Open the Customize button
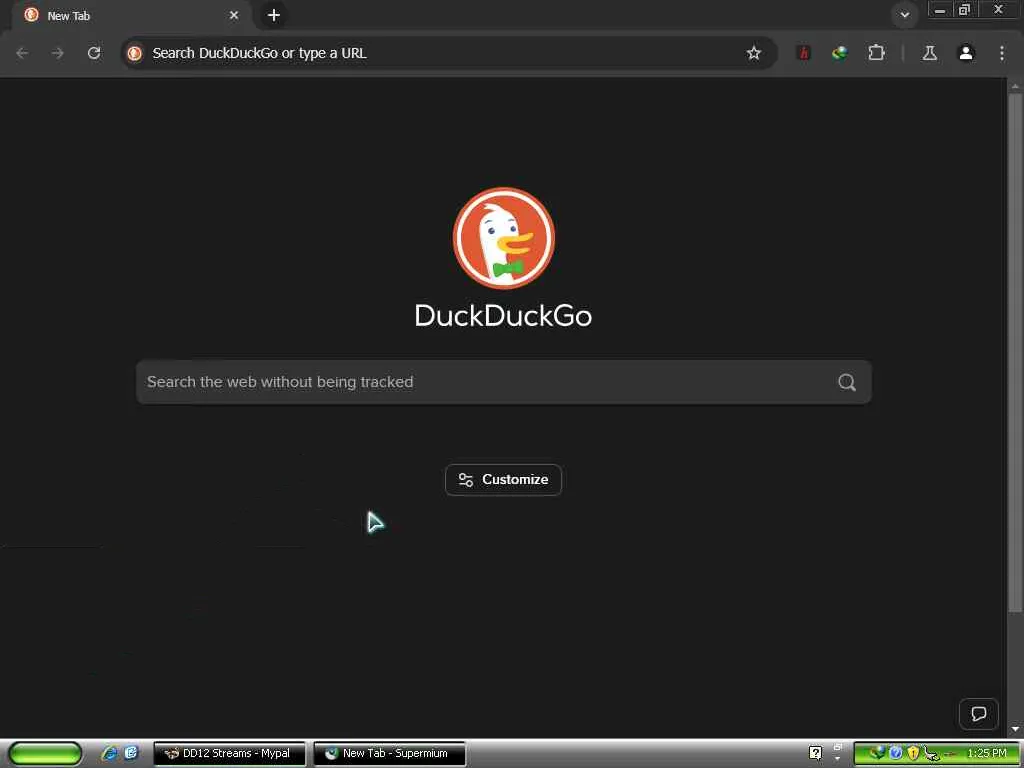This screenshot has width=1024, height=768. [x=503, y=479]
